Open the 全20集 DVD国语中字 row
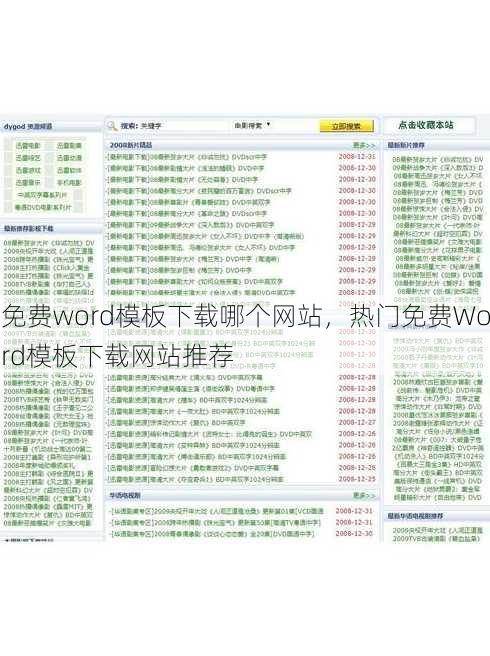Viewport: 490px width, 656px height. pyautogui.click(x=212, y=534)
